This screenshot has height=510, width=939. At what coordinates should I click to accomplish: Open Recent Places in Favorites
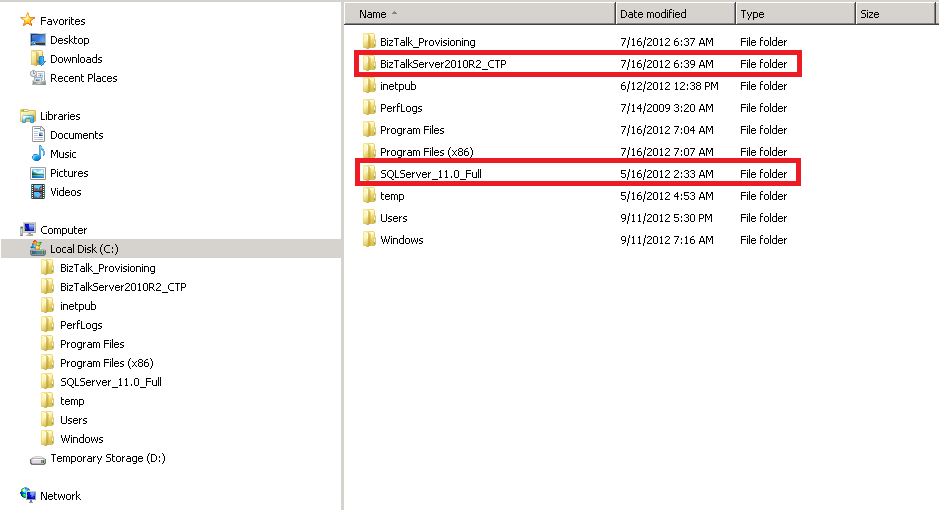(83, 78)
